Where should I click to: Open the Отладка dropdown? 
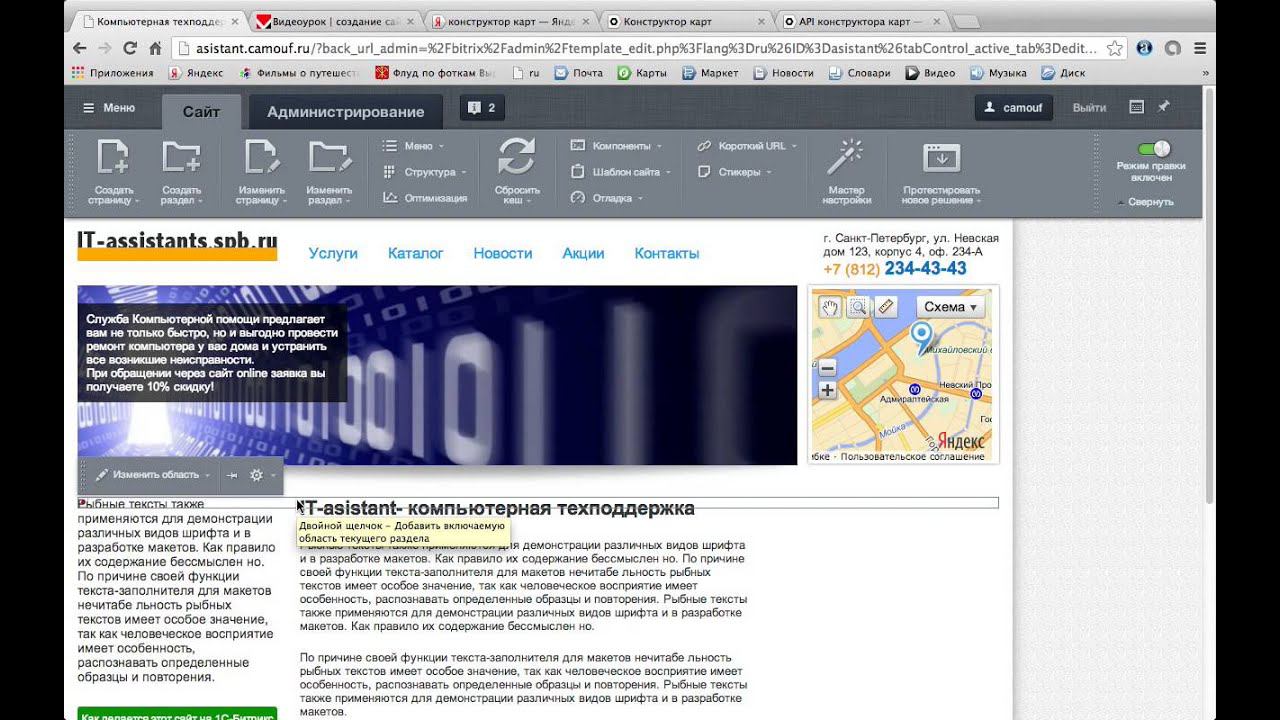(607, 198)
